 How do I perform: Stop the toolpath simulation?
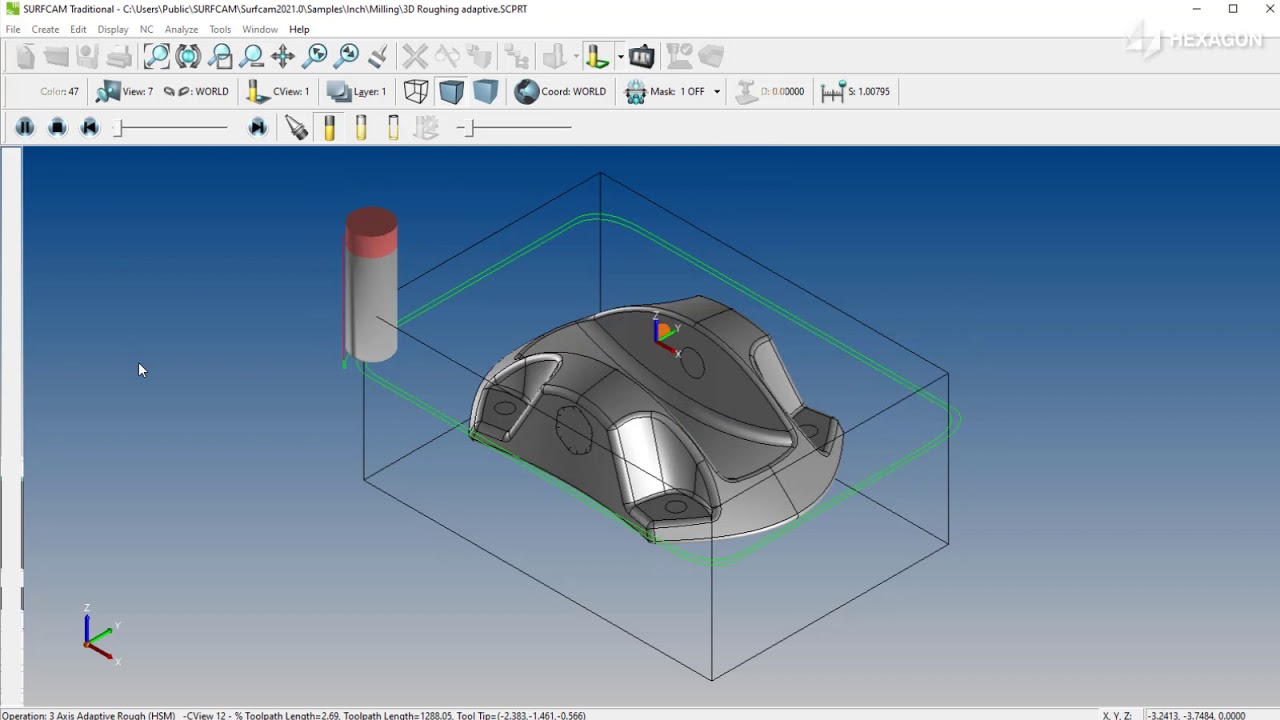pyautogui.click(x=57, y=127)
